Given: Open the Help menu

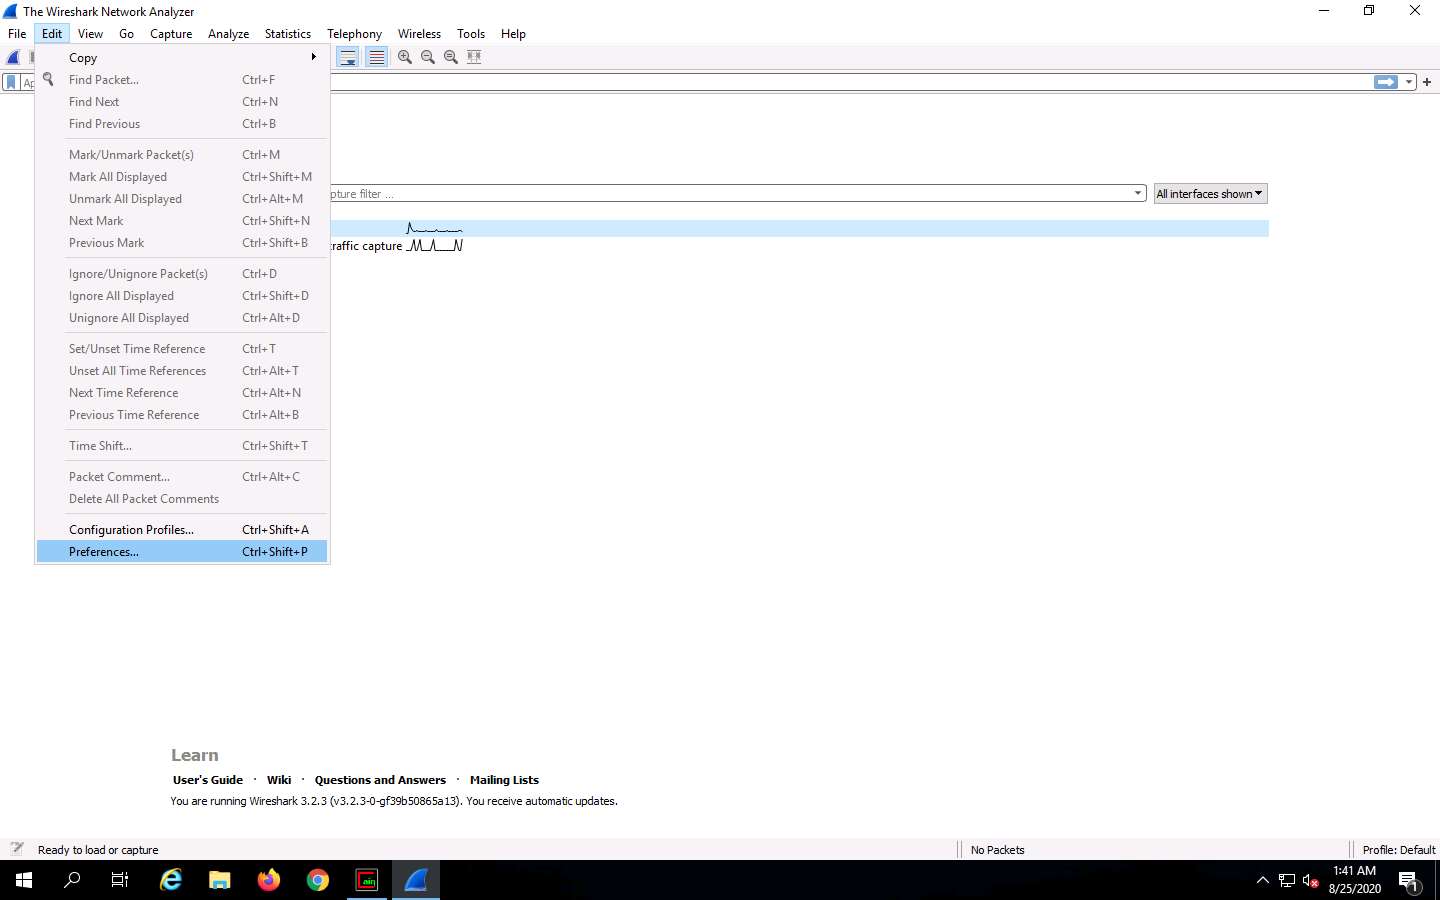Looking at the screenshot, I should coord(513,33).
